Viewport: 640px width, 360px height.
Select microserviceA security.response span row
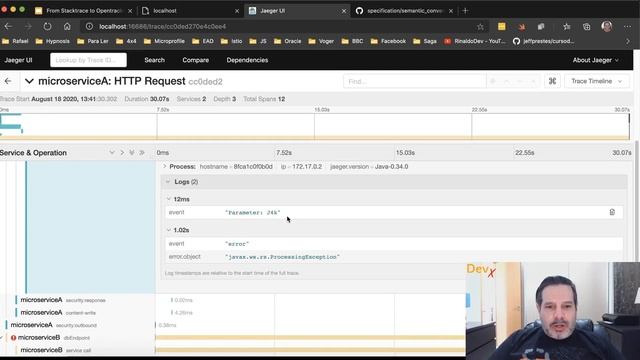pyautogui.click(x=78, y=300)
